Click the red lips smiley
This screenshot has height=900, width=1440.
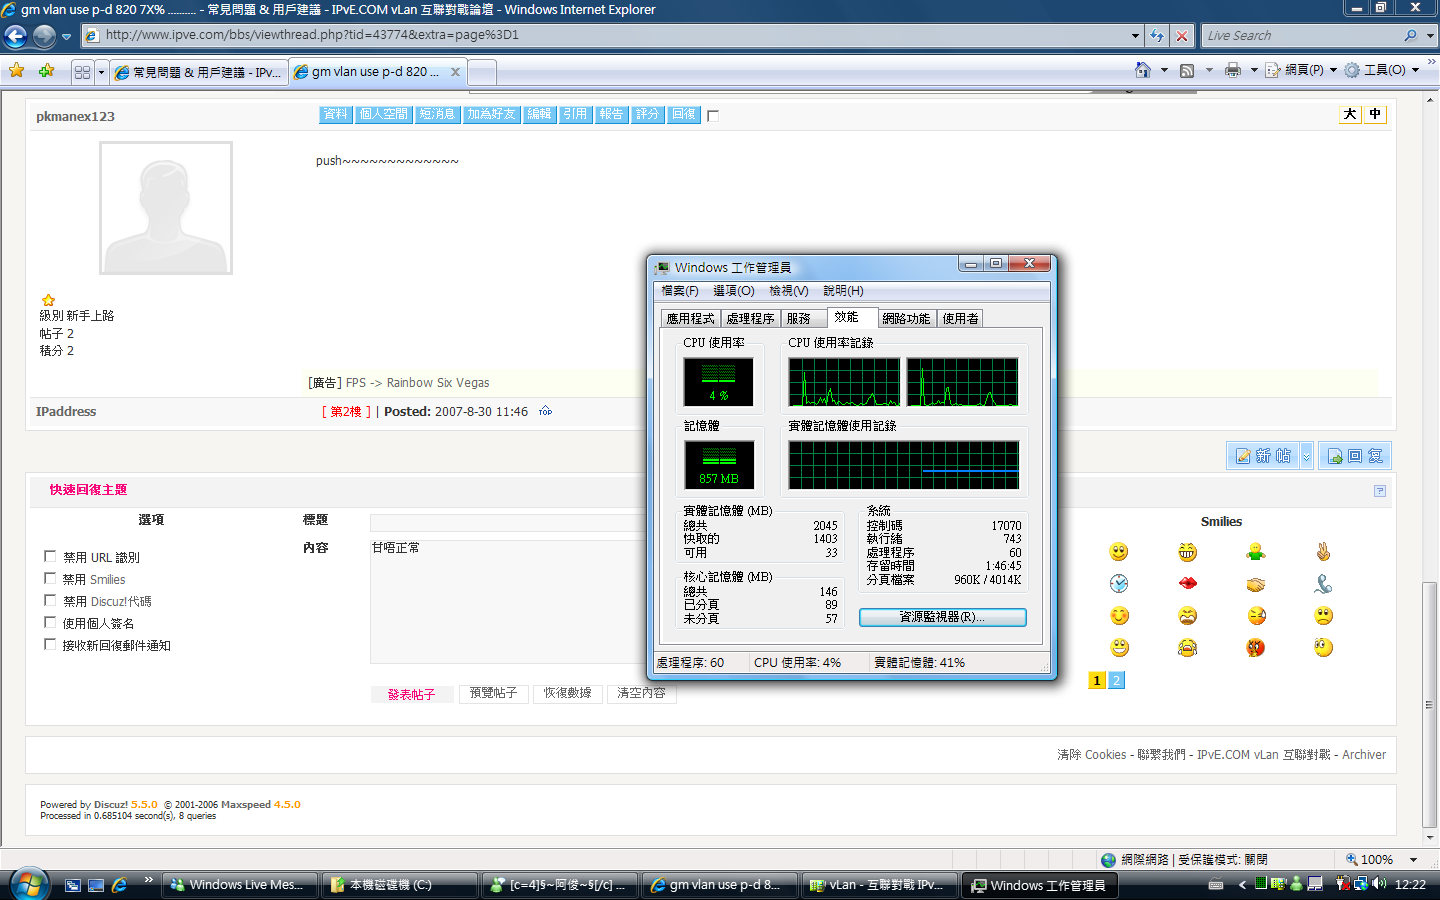click(1188, 584)
